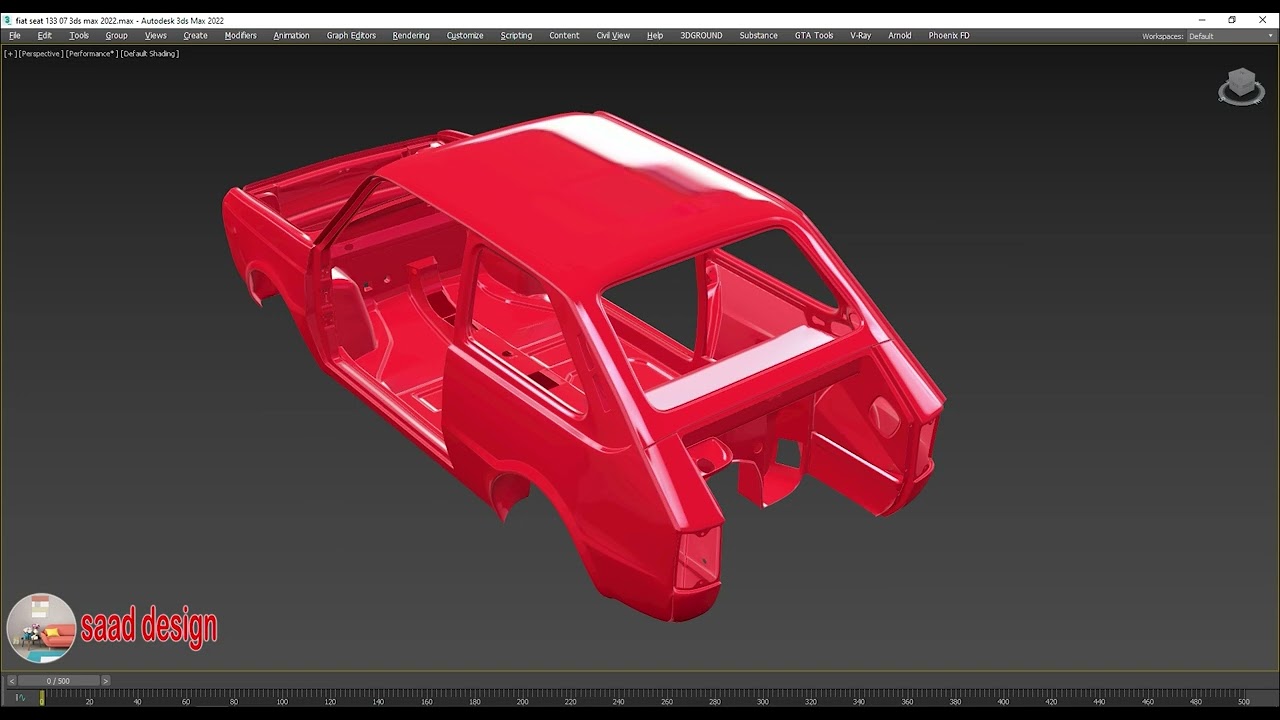The image size is (1280, 720).
Task: Click the viewport [+] general menu label
Action: pyautogui.click(x=10, y=54)
